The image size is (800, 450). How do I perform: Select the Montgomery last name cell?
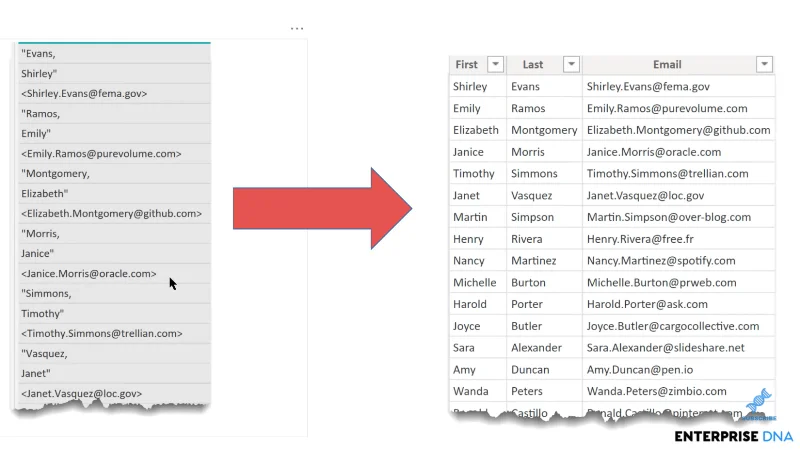[x=544, y=130]
